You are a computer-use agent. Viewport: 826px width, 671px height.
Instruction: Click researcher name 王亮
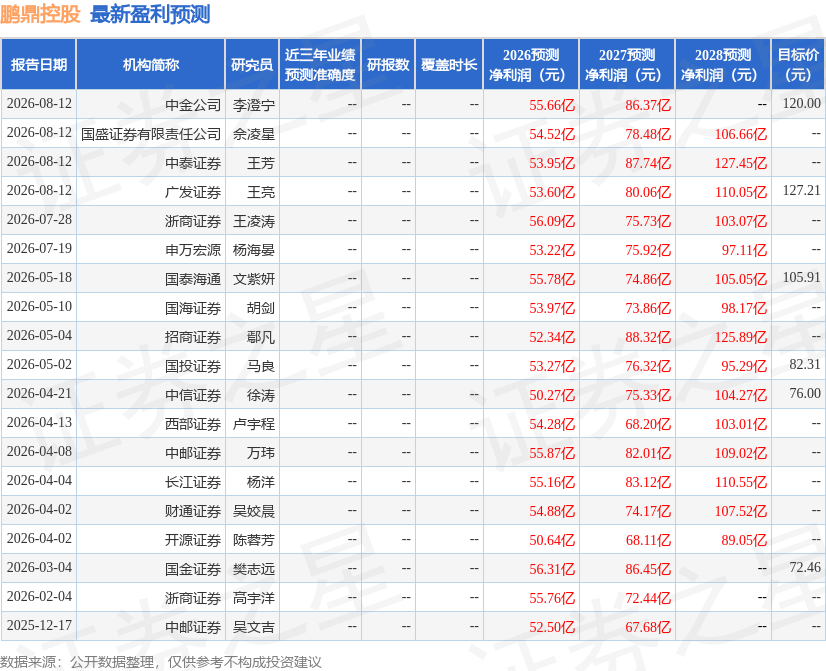pyautogui.click(x=261, y=192)
